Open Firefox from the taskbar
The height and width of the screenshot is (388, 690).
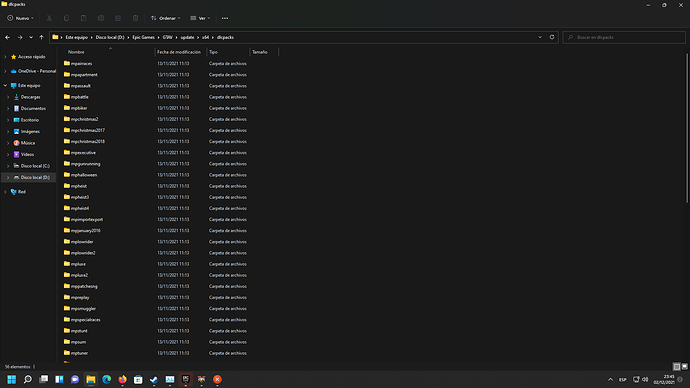tap(122, 379)
